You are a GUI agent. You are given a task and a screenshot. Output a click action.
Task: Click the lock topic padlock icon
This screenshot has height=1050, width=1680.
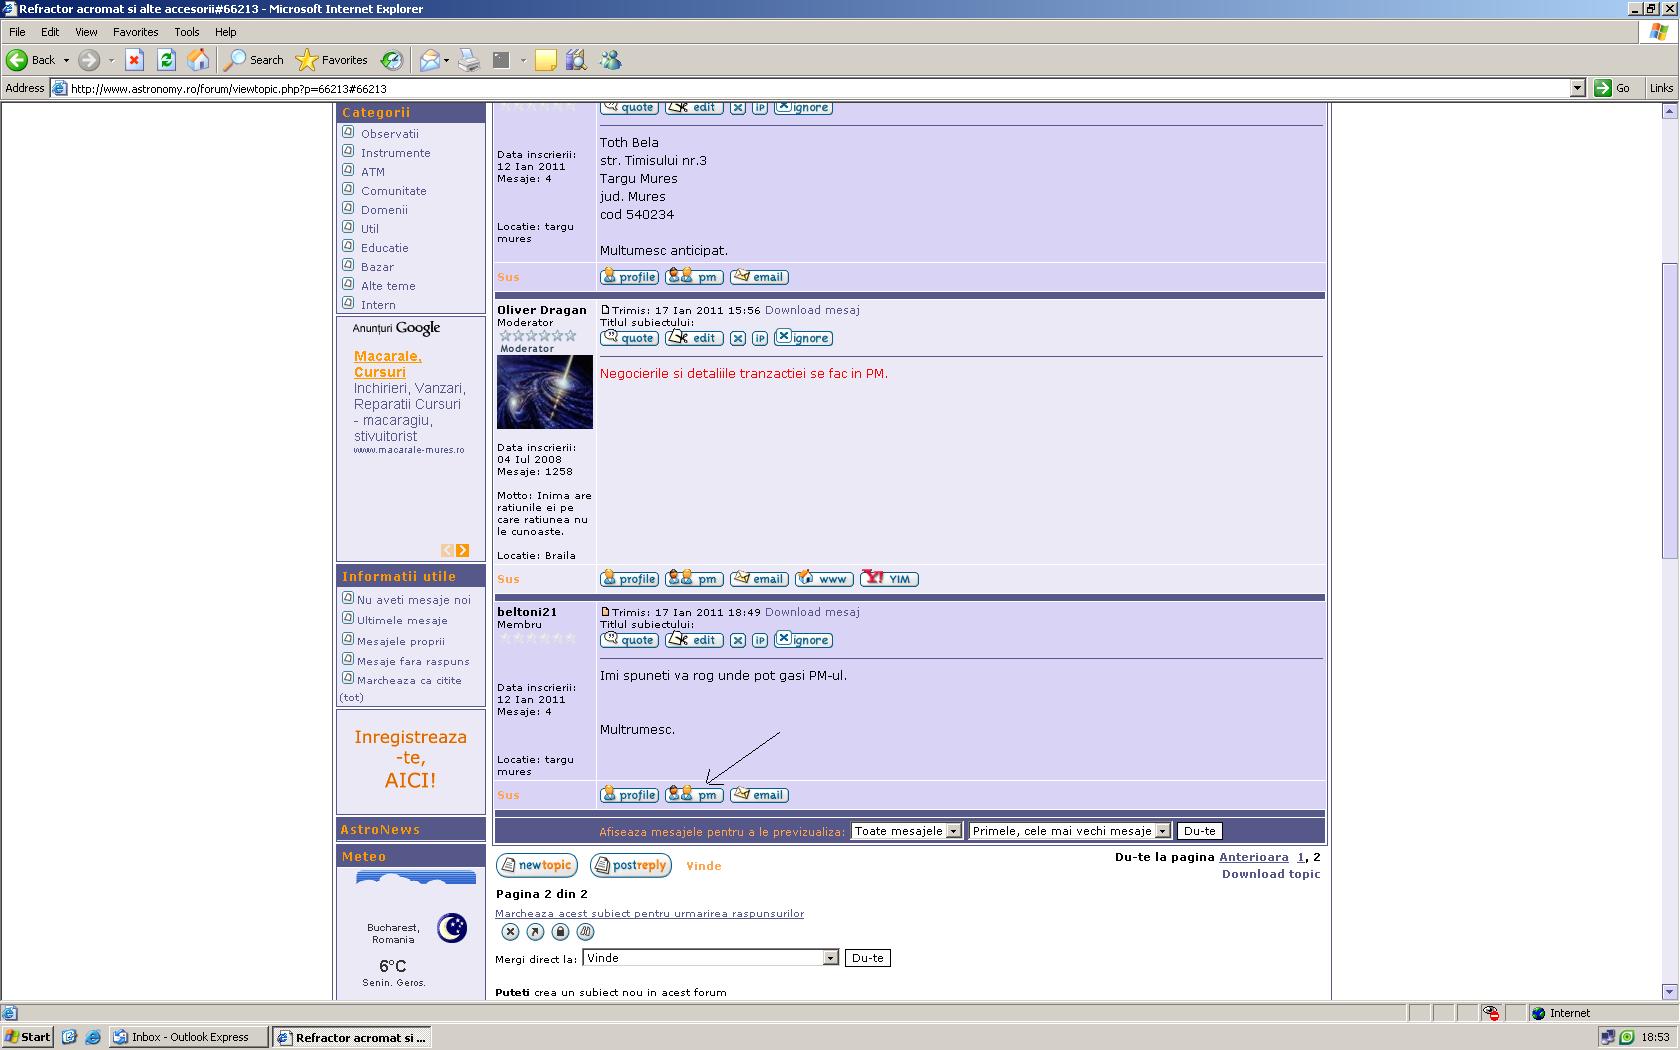click(560, 932)
